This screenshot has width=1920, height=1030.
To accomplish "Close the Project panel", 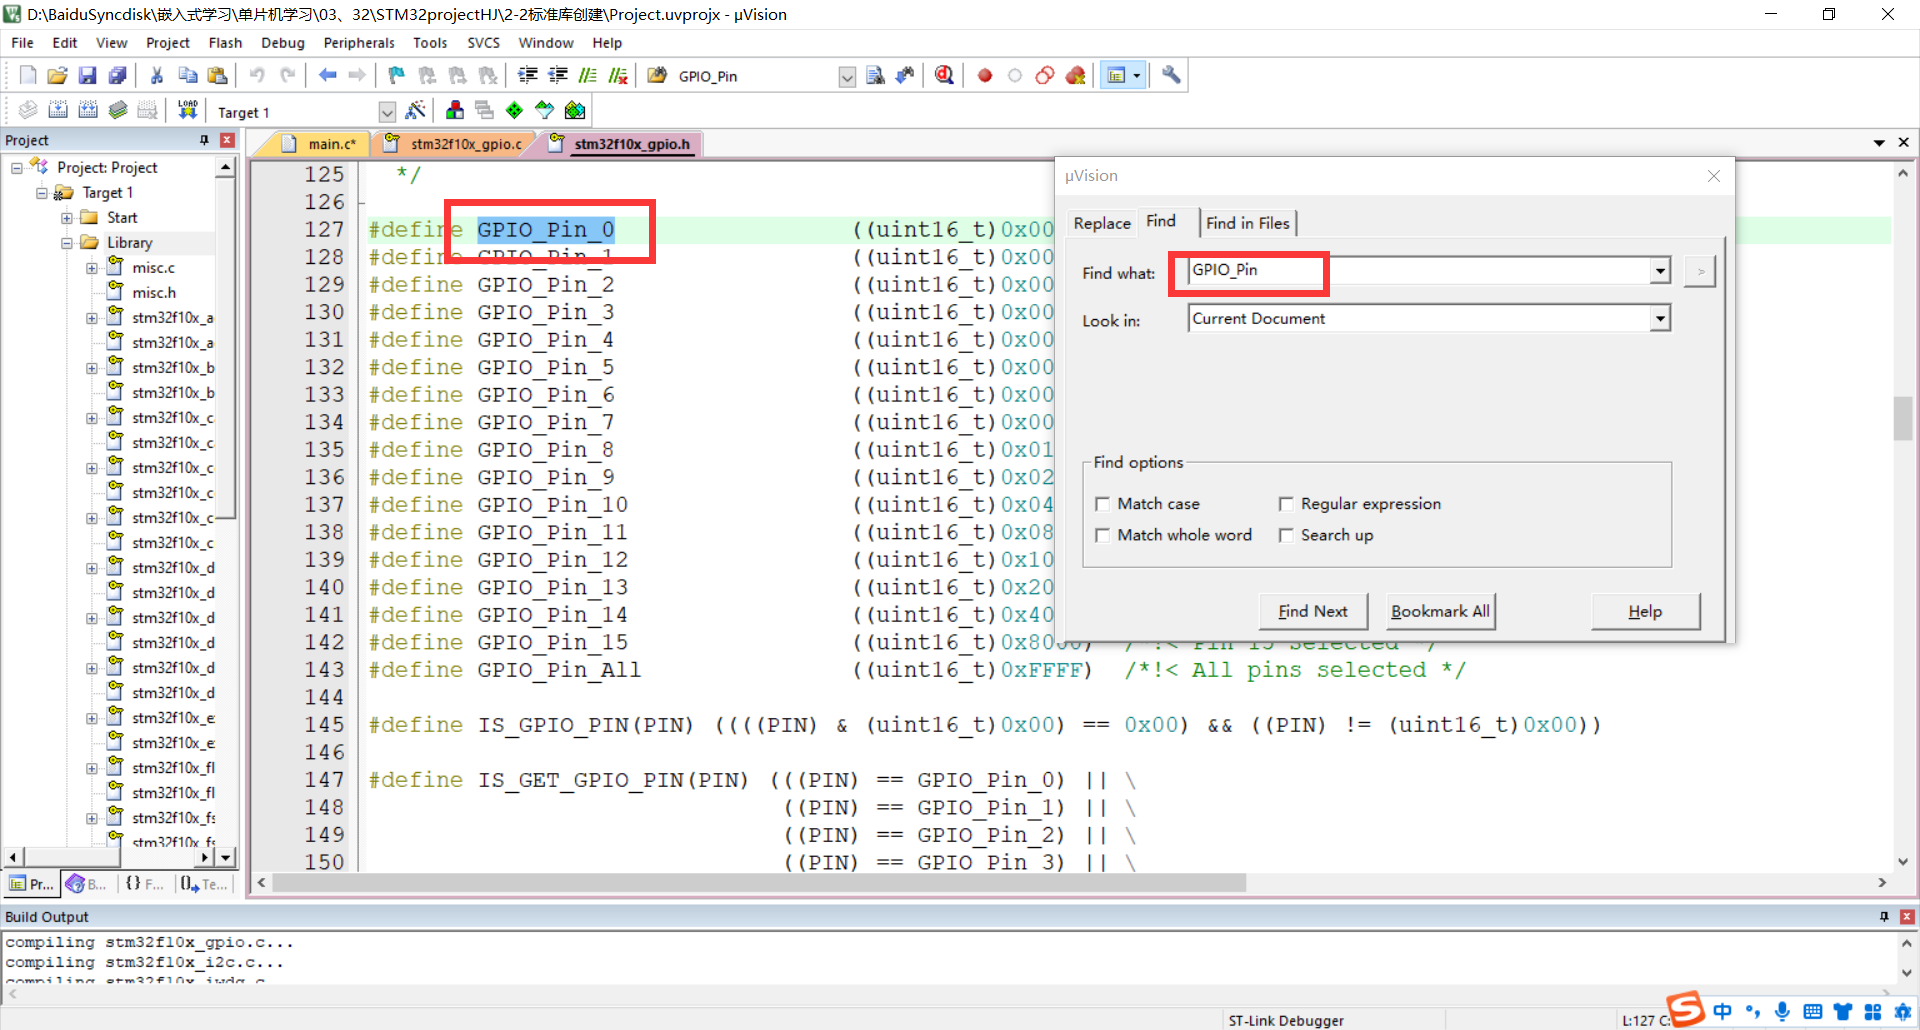I will pos(228,140).
